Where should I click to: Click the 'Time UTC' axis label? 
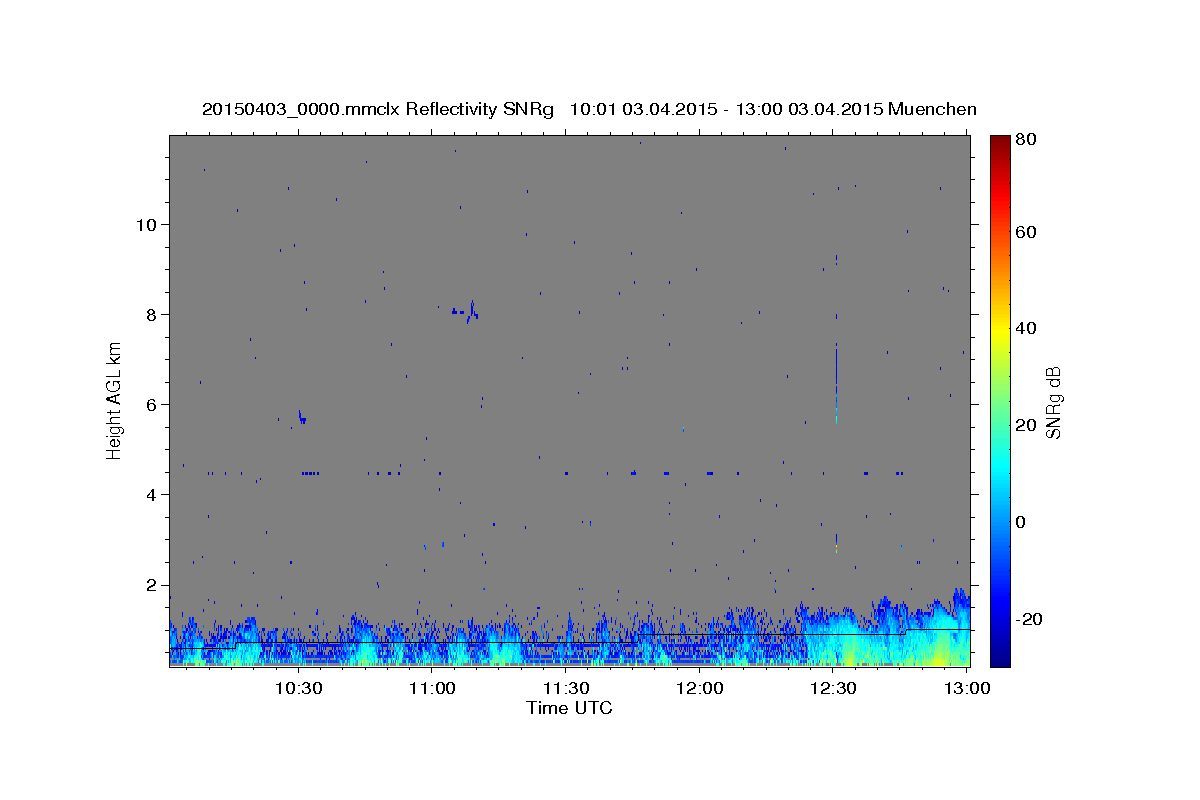coord(569,708)
